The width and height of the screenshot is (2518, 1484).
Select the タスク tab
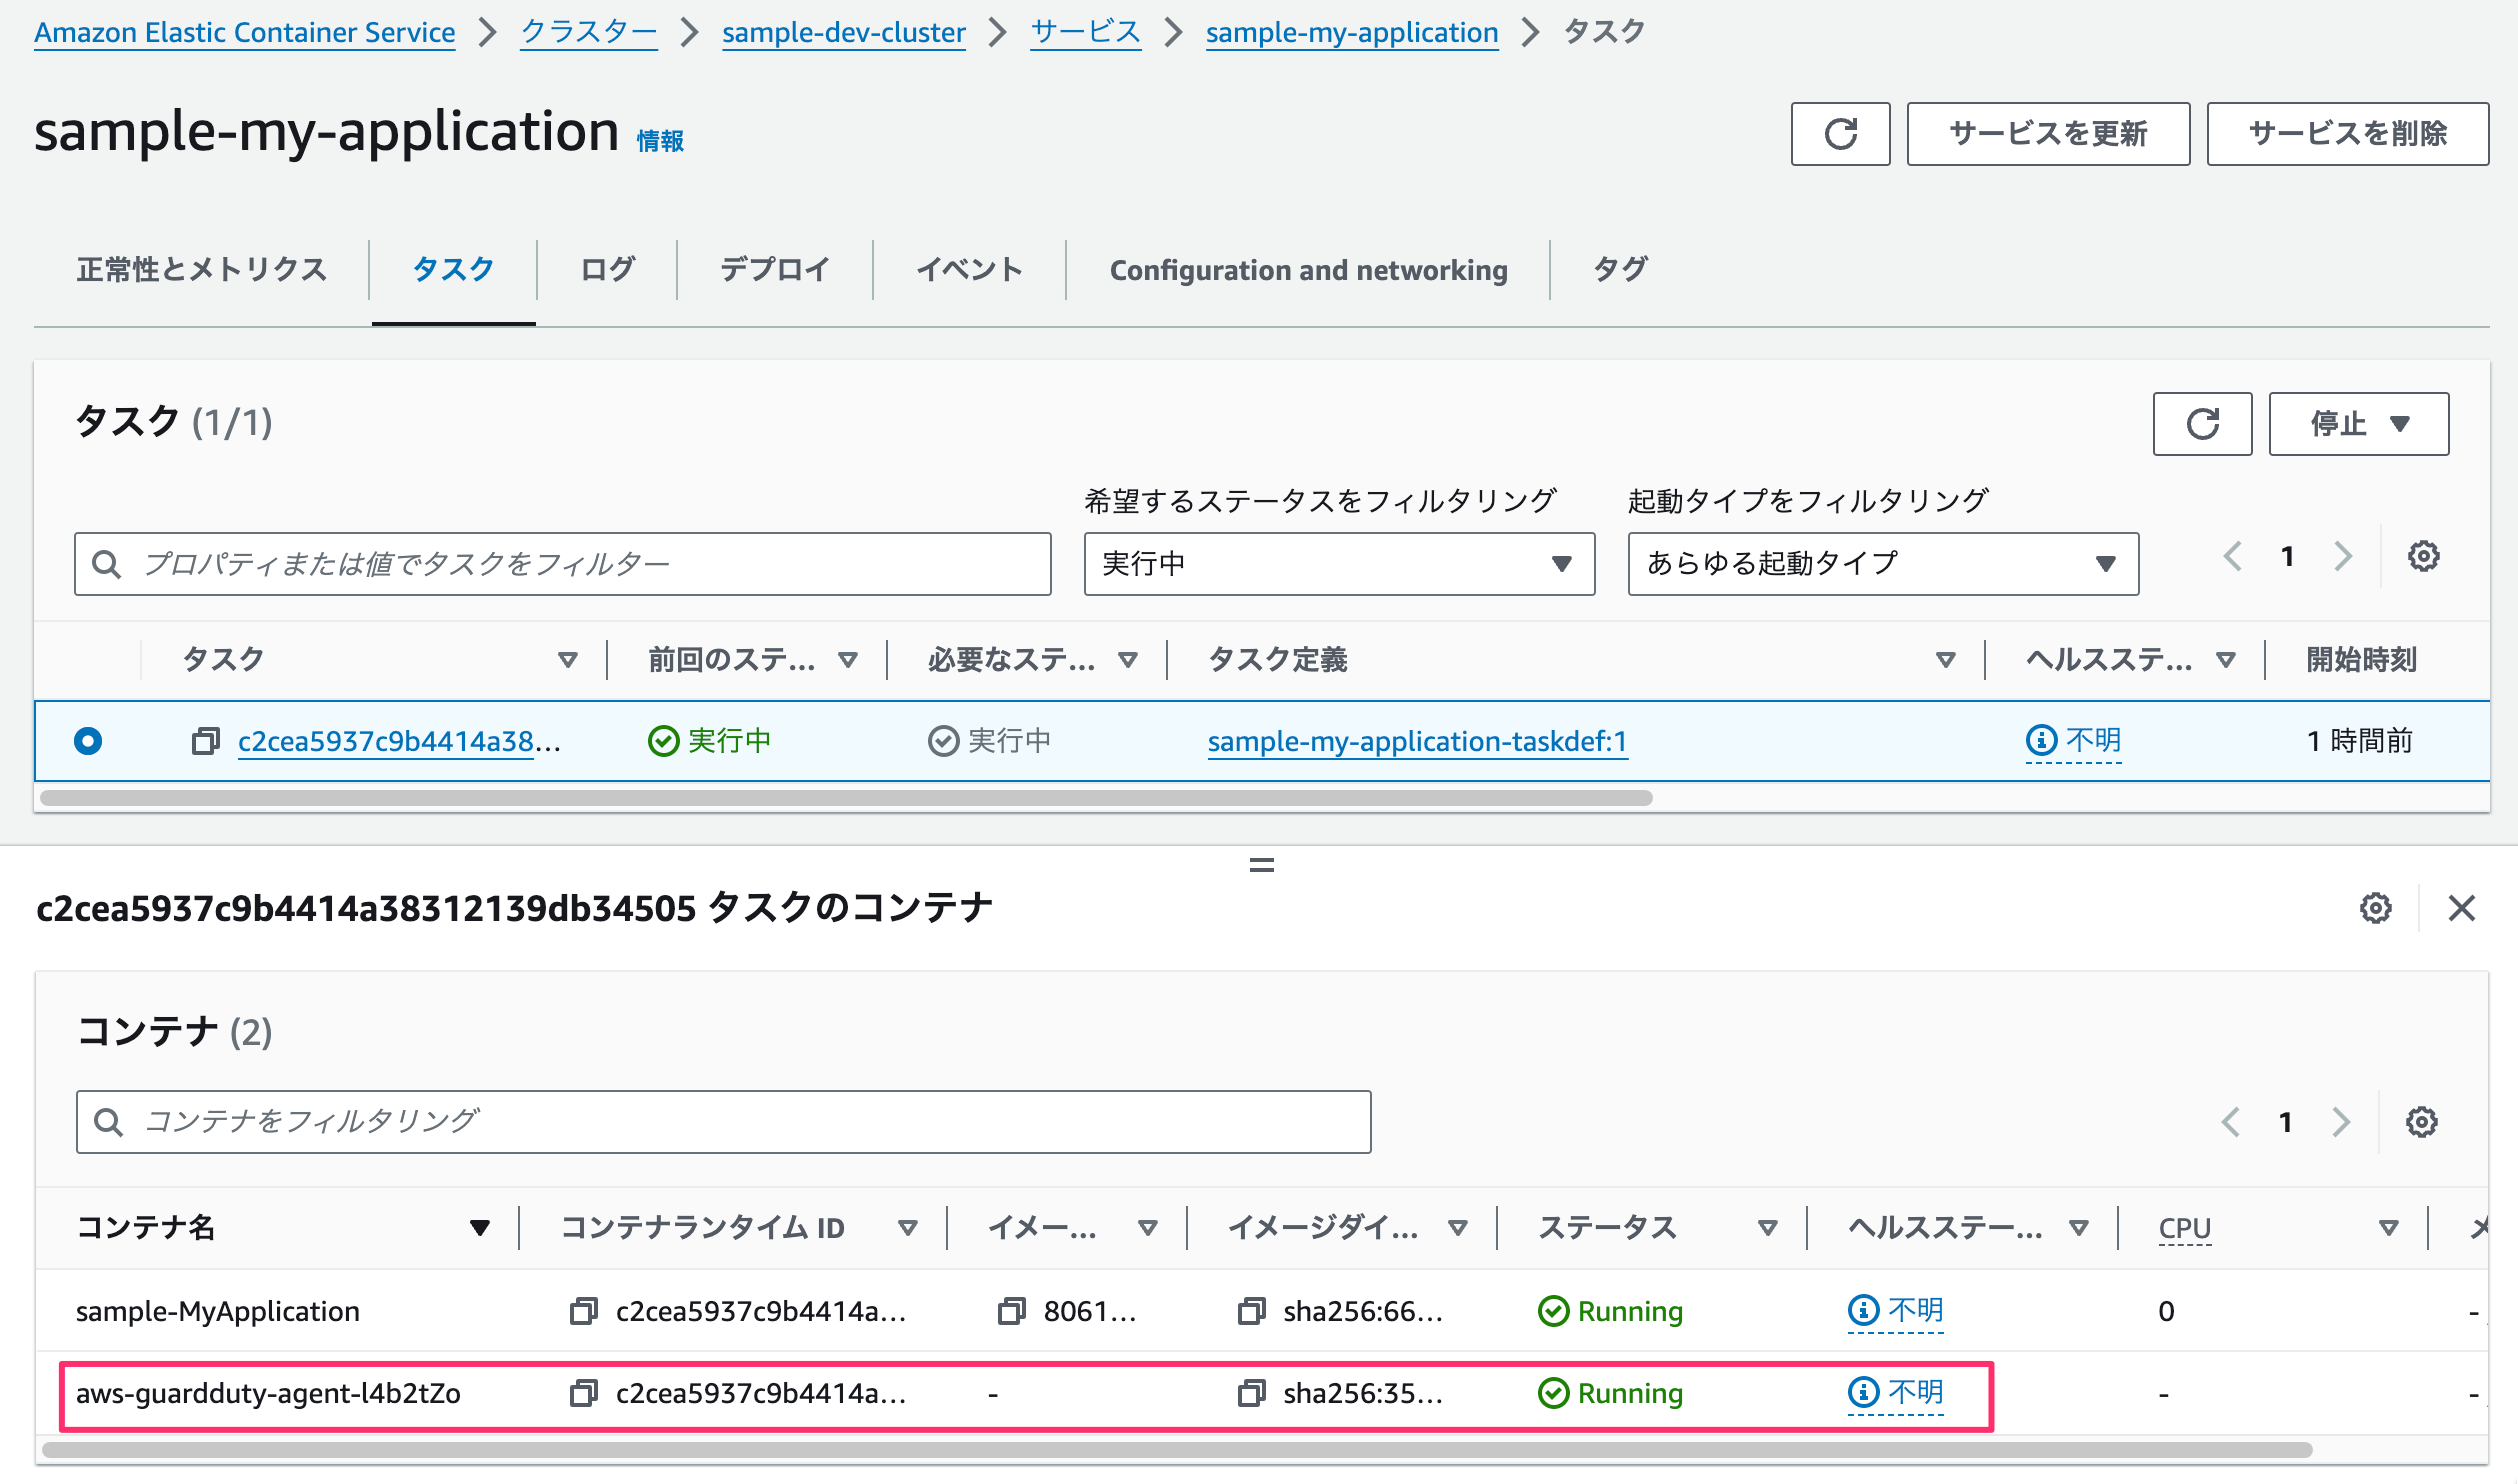coord(453,270)
